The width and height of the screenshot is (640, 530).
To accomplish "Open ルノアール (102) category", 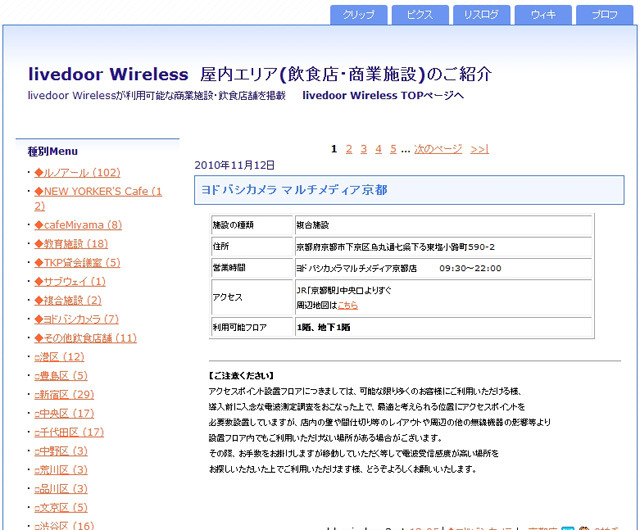I will pos(77,173).
